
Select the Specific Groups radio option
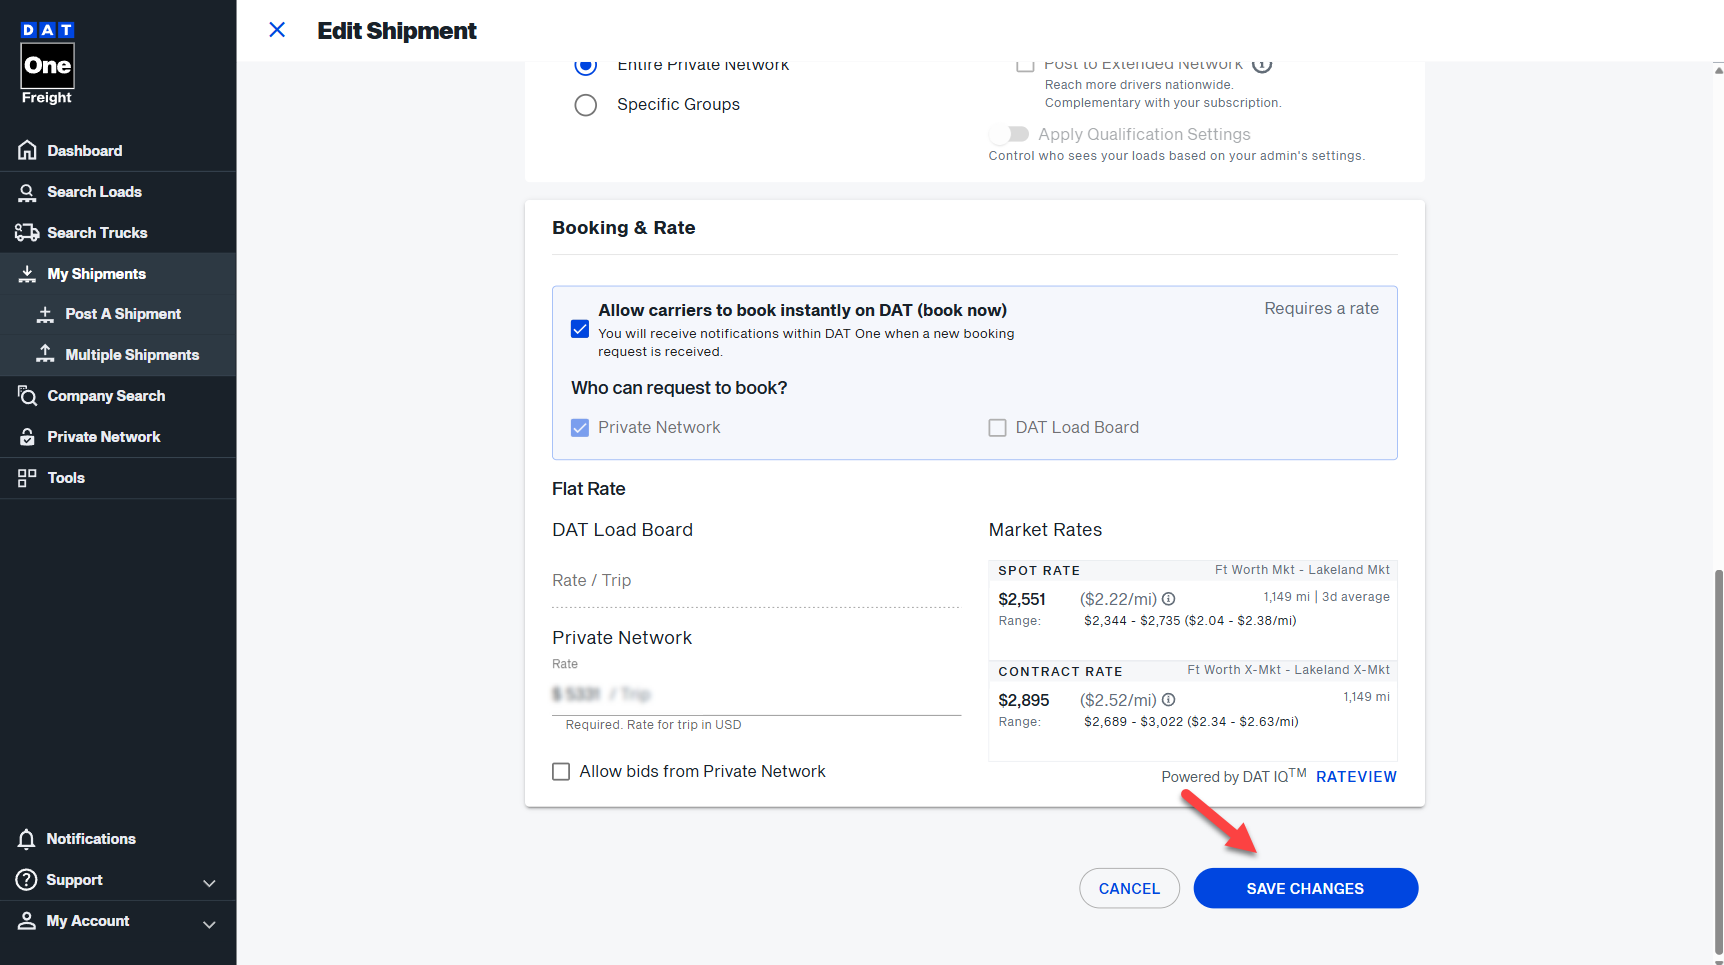586,105
